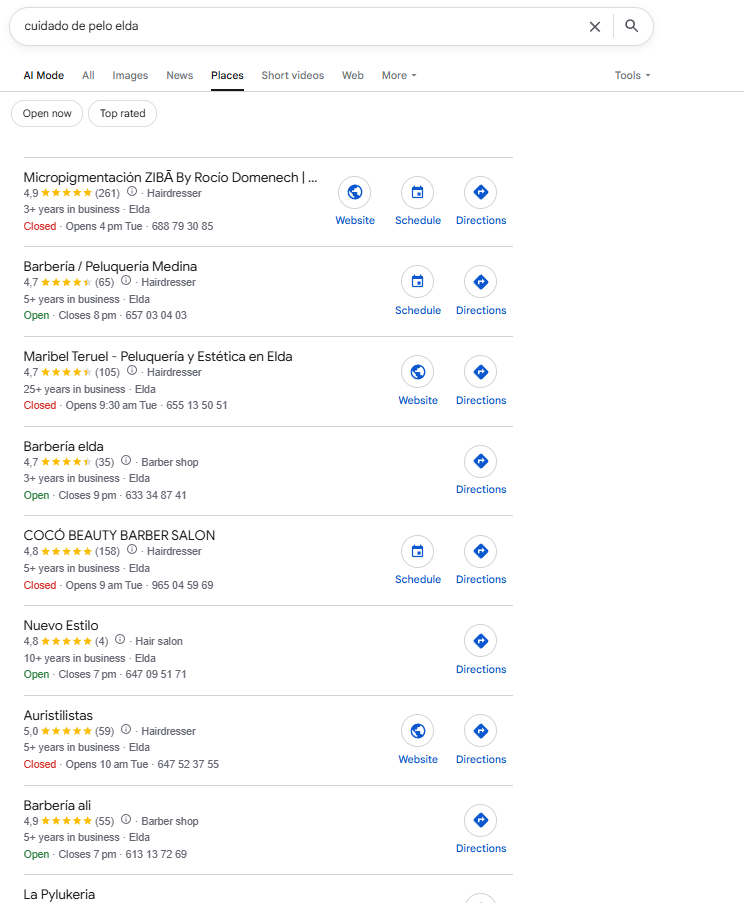The image size is (744, 903).
Task: Click the magnifying glass search icon
Action: click(x=632, y=26)
